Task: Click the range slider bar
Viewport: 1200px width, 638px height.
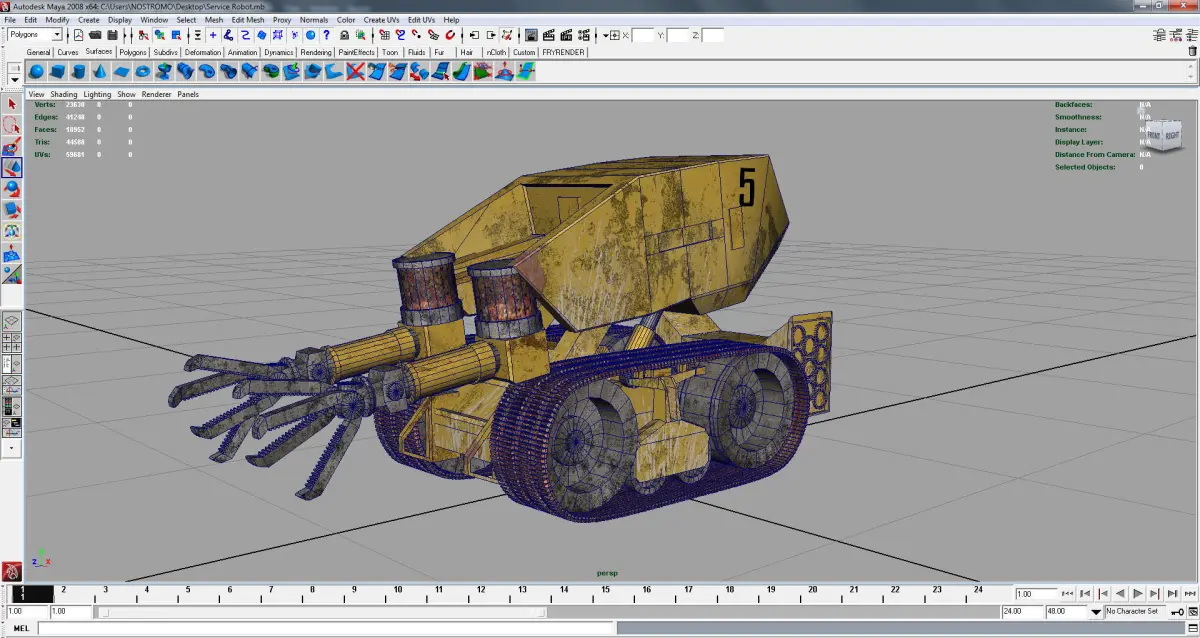Action: 322,611
